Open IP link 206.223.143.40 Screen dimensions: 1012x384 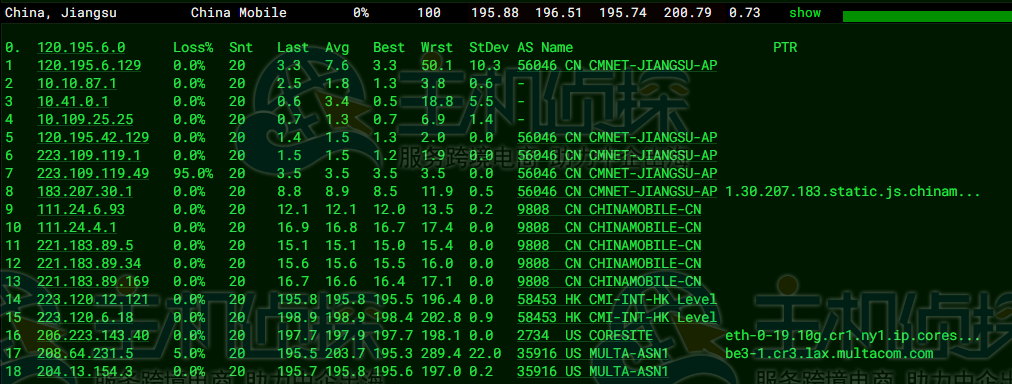(93, 336)
